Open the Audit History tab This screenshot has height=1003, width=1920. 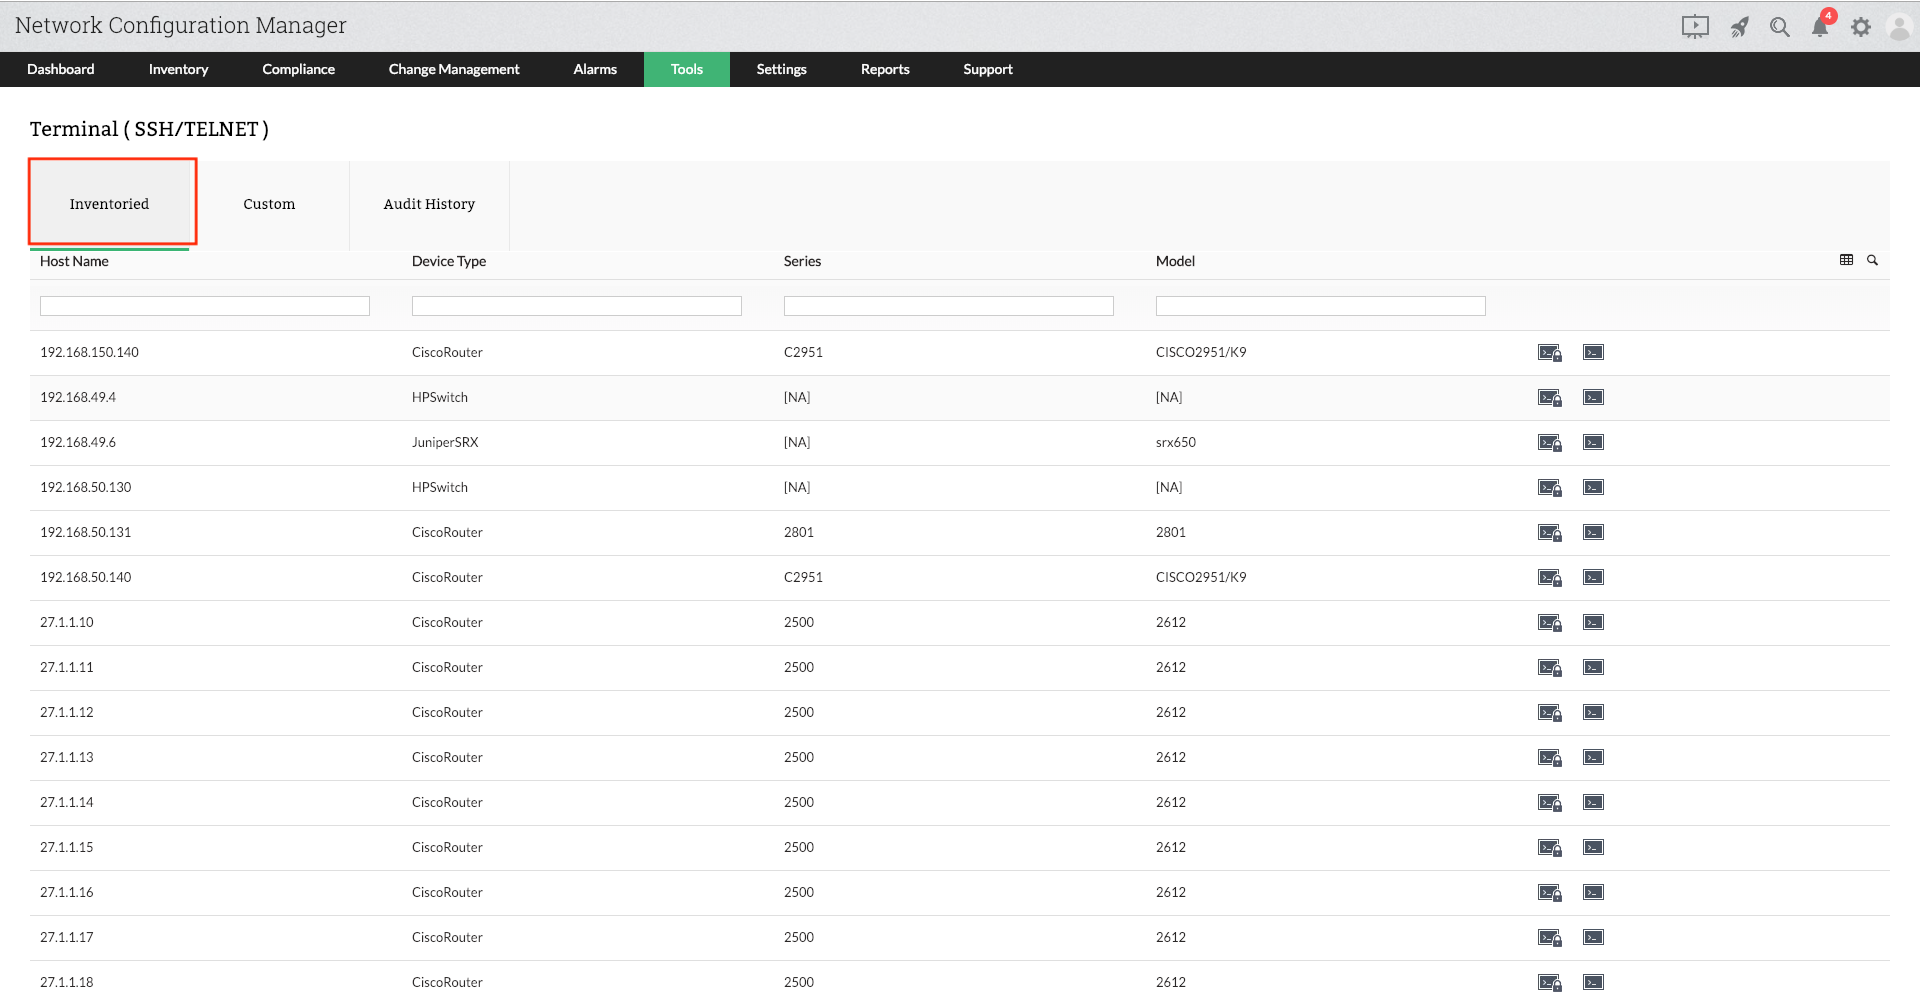click(429, 203)
